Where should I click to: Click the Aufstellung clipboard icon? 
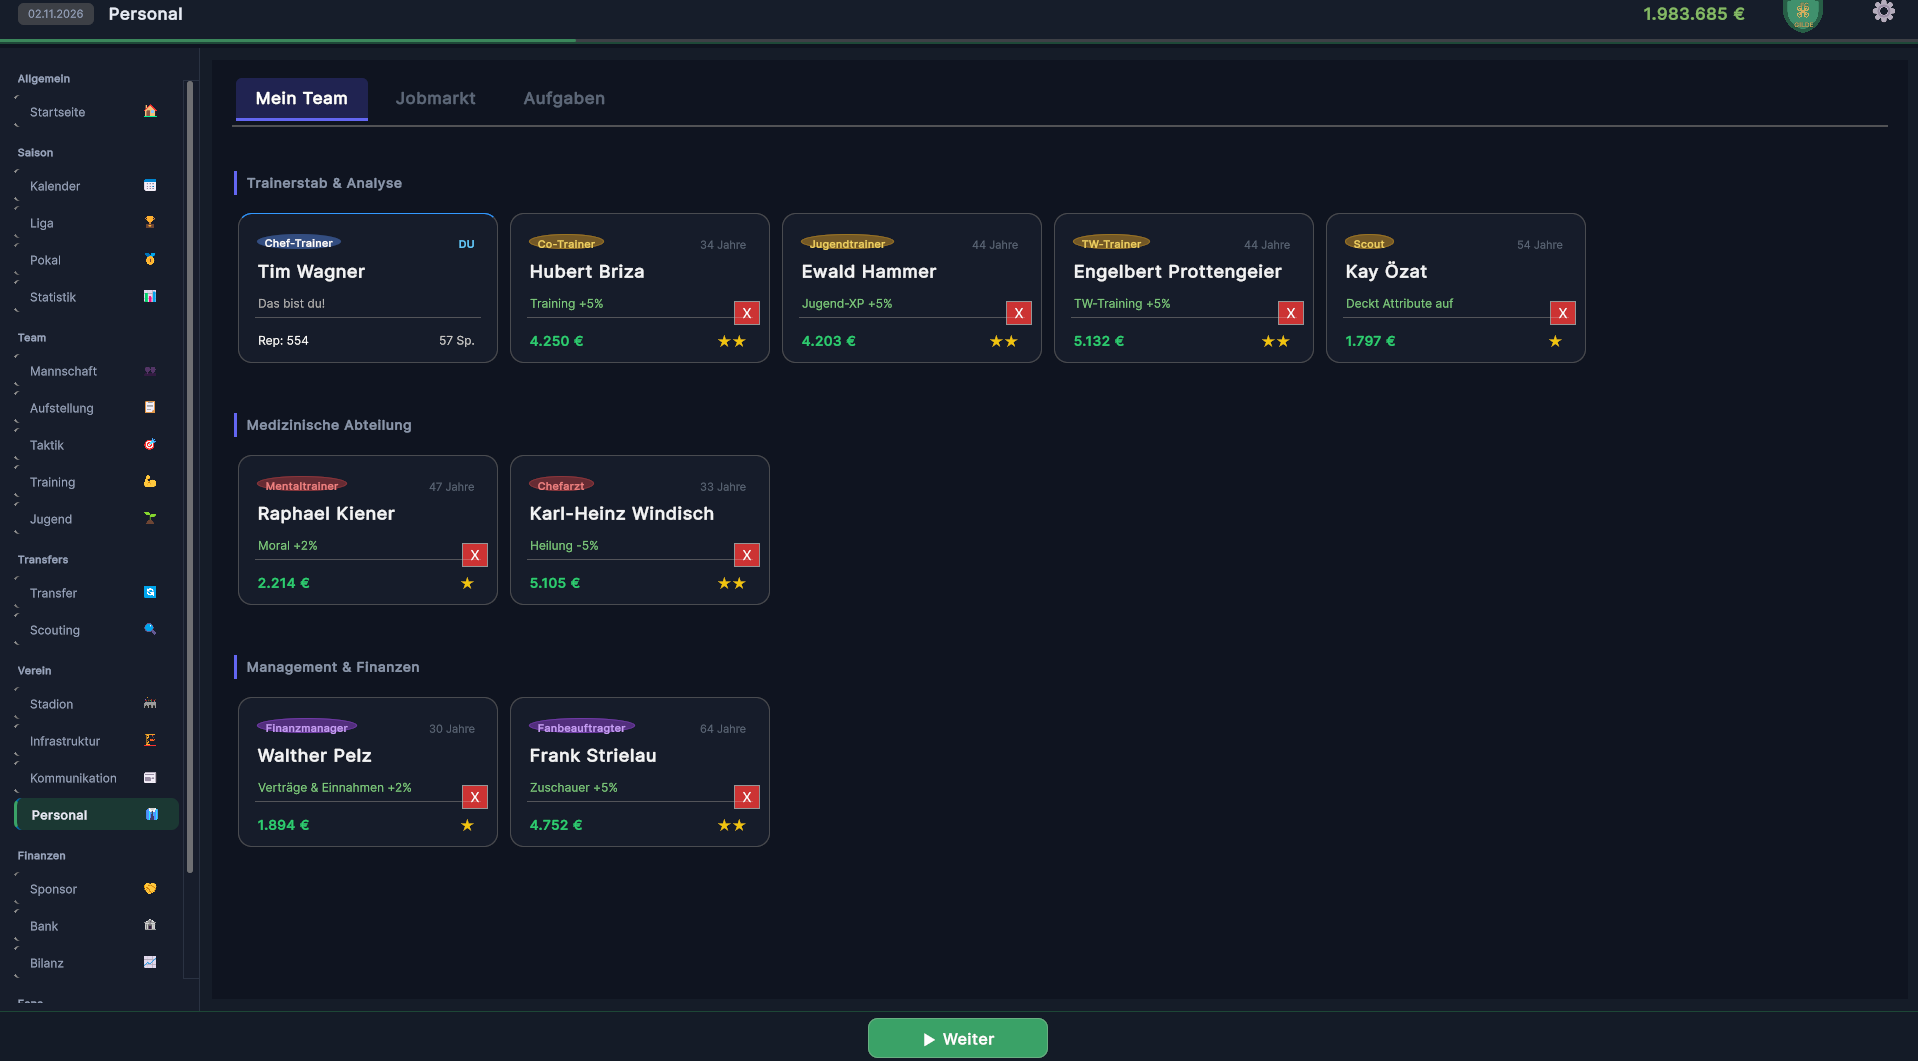150,407
